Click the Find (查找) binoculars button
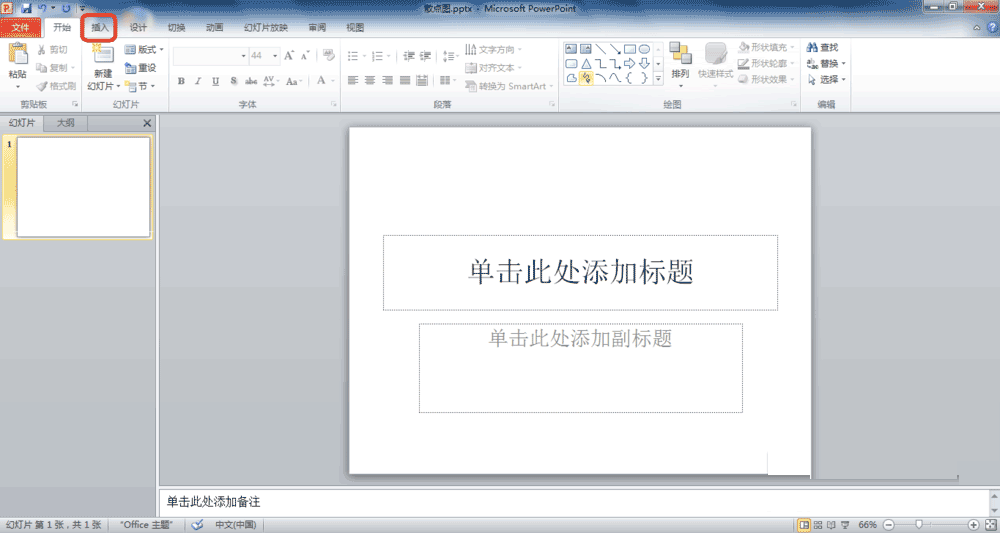This screenshot has height=533, width=1000. (823, 47)
